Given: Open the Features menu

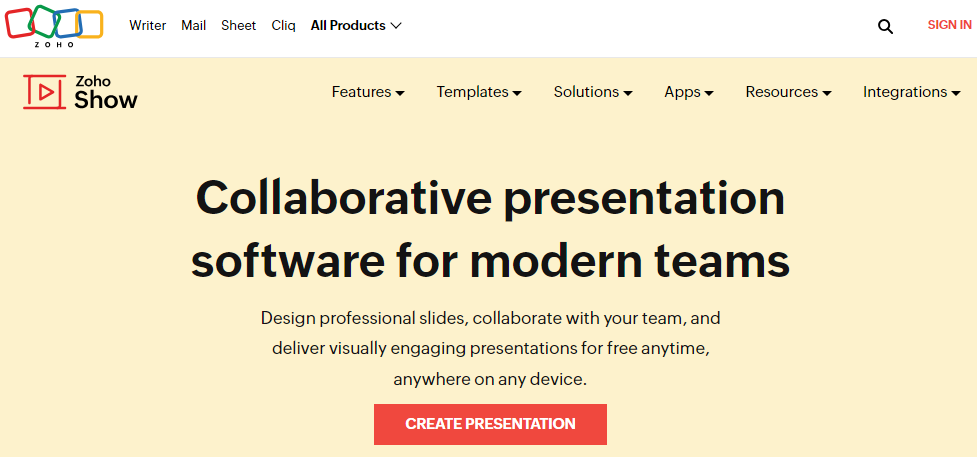Looking at the screenshot, I should pos(367,92).
